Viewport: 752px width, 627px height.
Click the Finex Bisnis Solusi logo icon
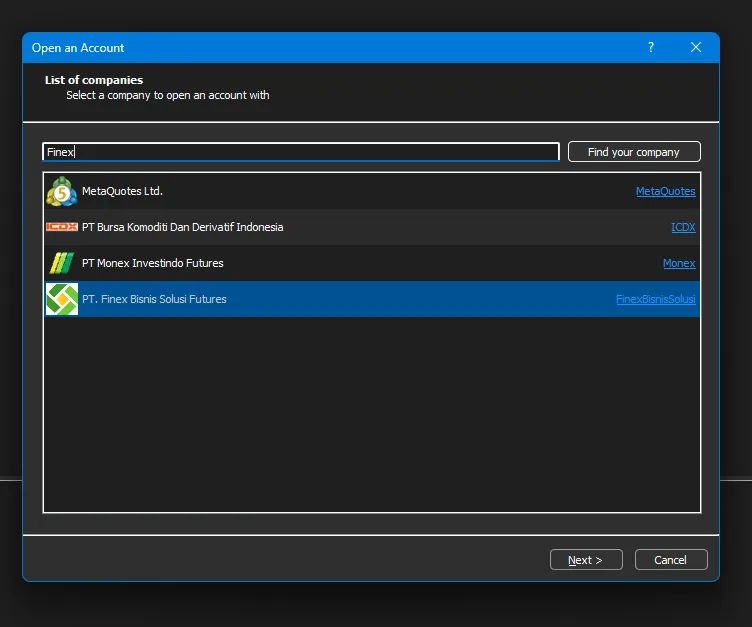coord(61,299)
